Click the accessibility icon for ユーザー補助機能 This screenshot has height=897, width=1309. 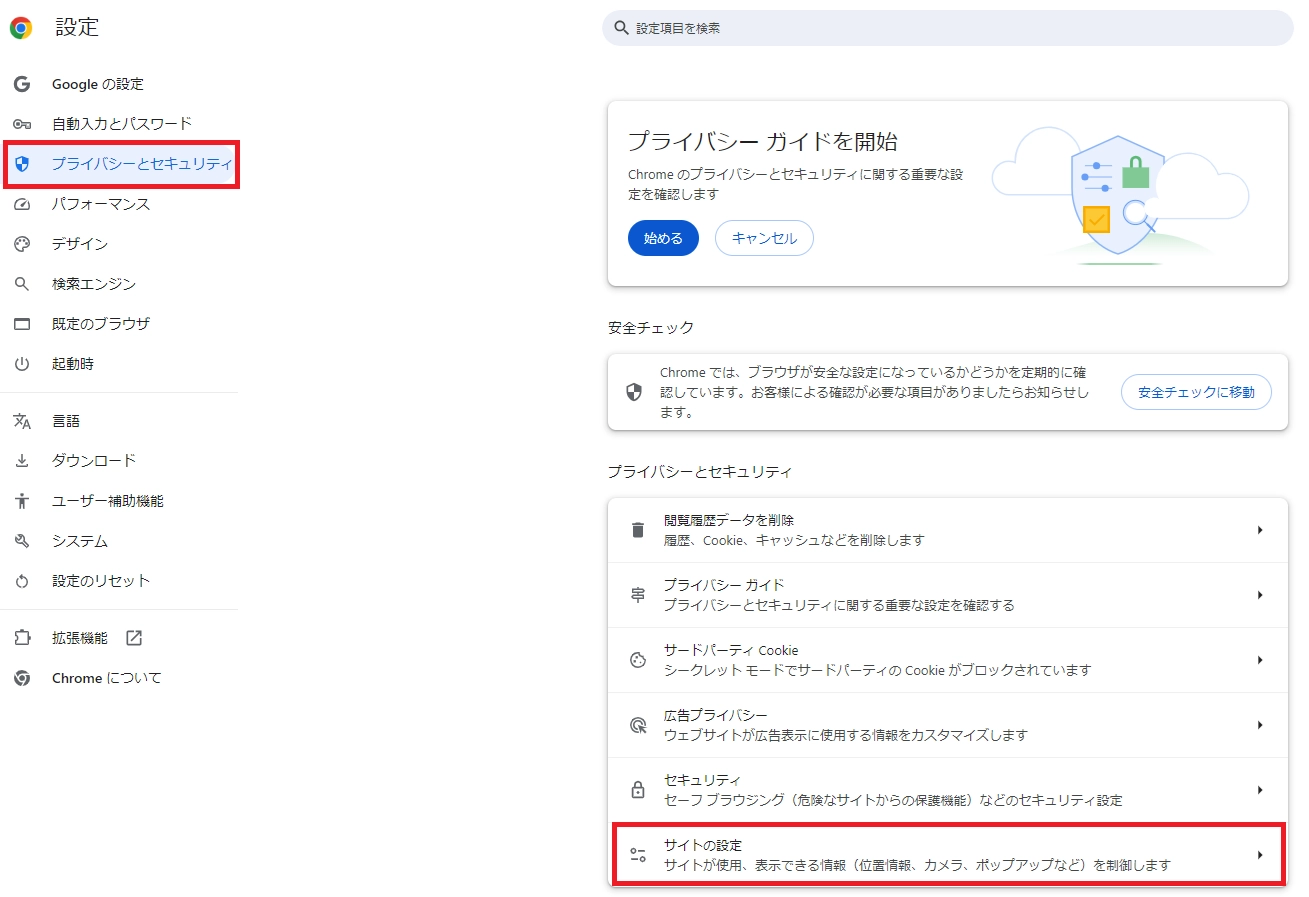coord(22,501)
